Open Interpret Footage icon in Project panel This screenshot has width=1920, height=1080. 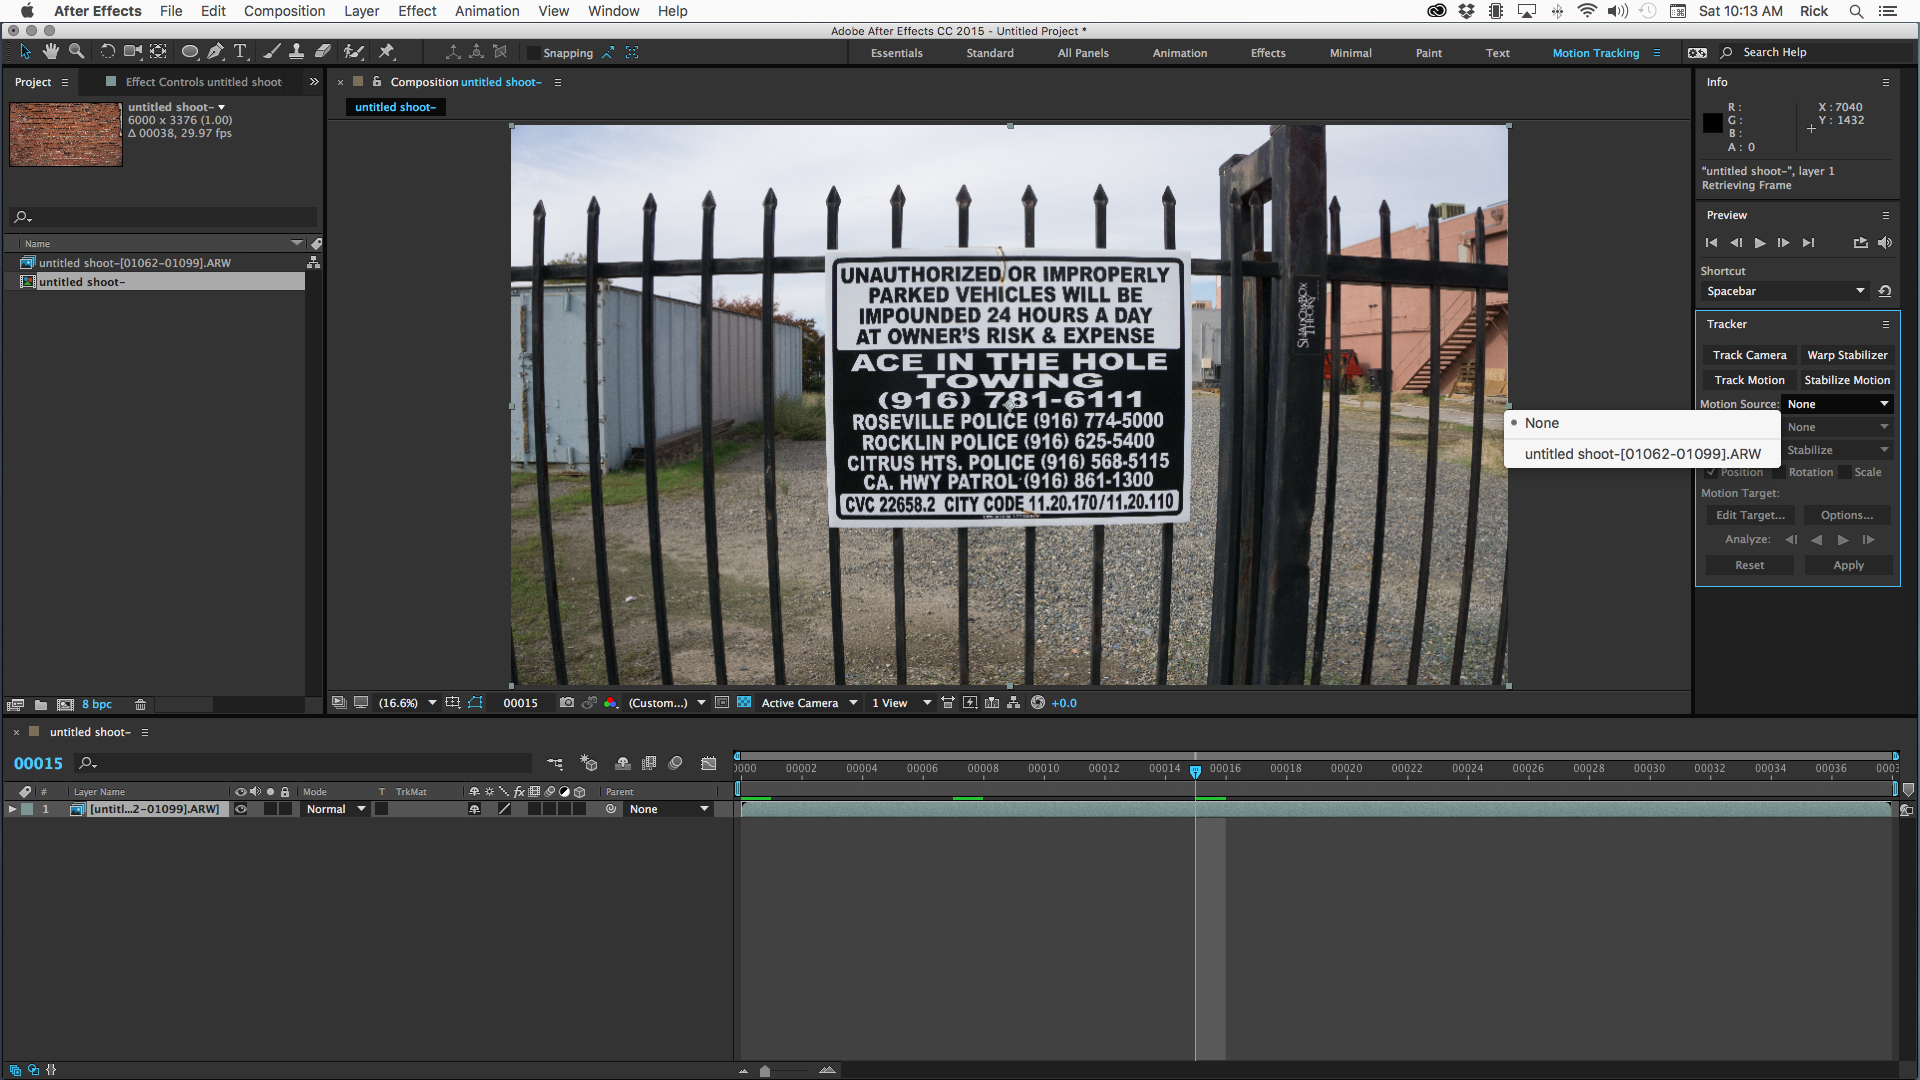(15, 705)
